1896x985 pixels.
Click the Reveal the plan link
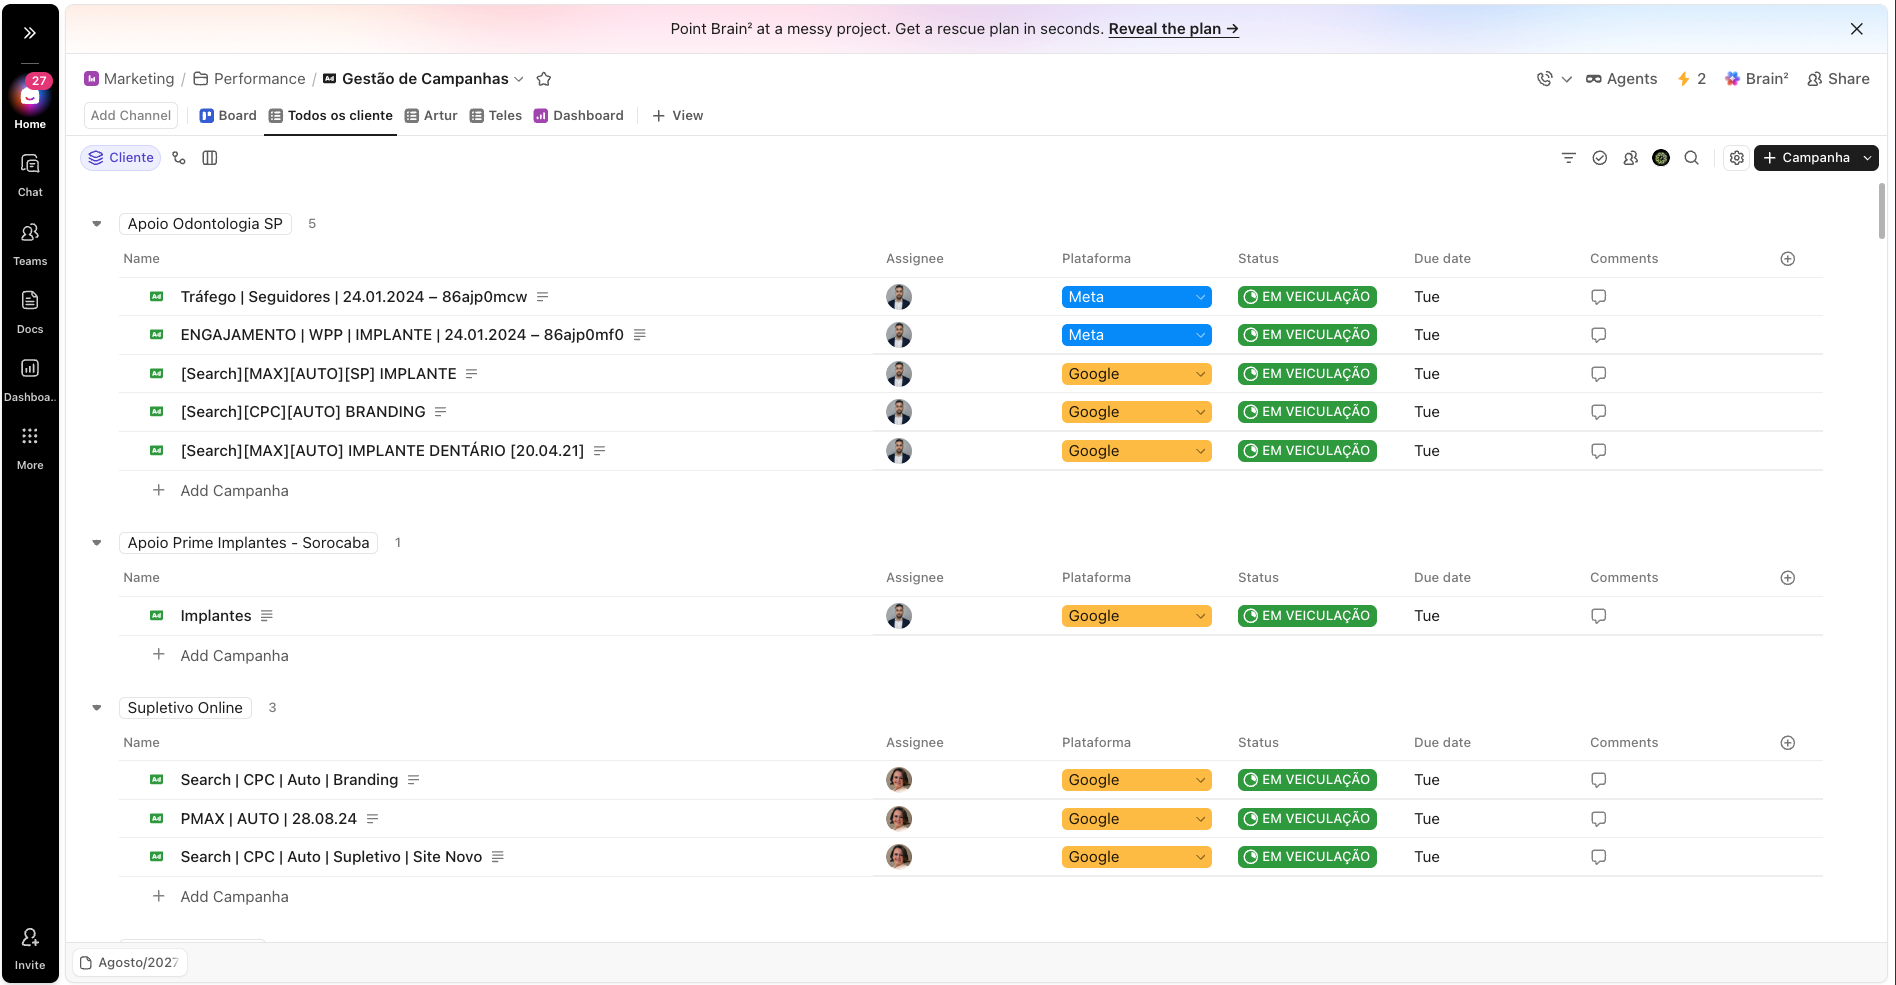[x=1173, y=29]
